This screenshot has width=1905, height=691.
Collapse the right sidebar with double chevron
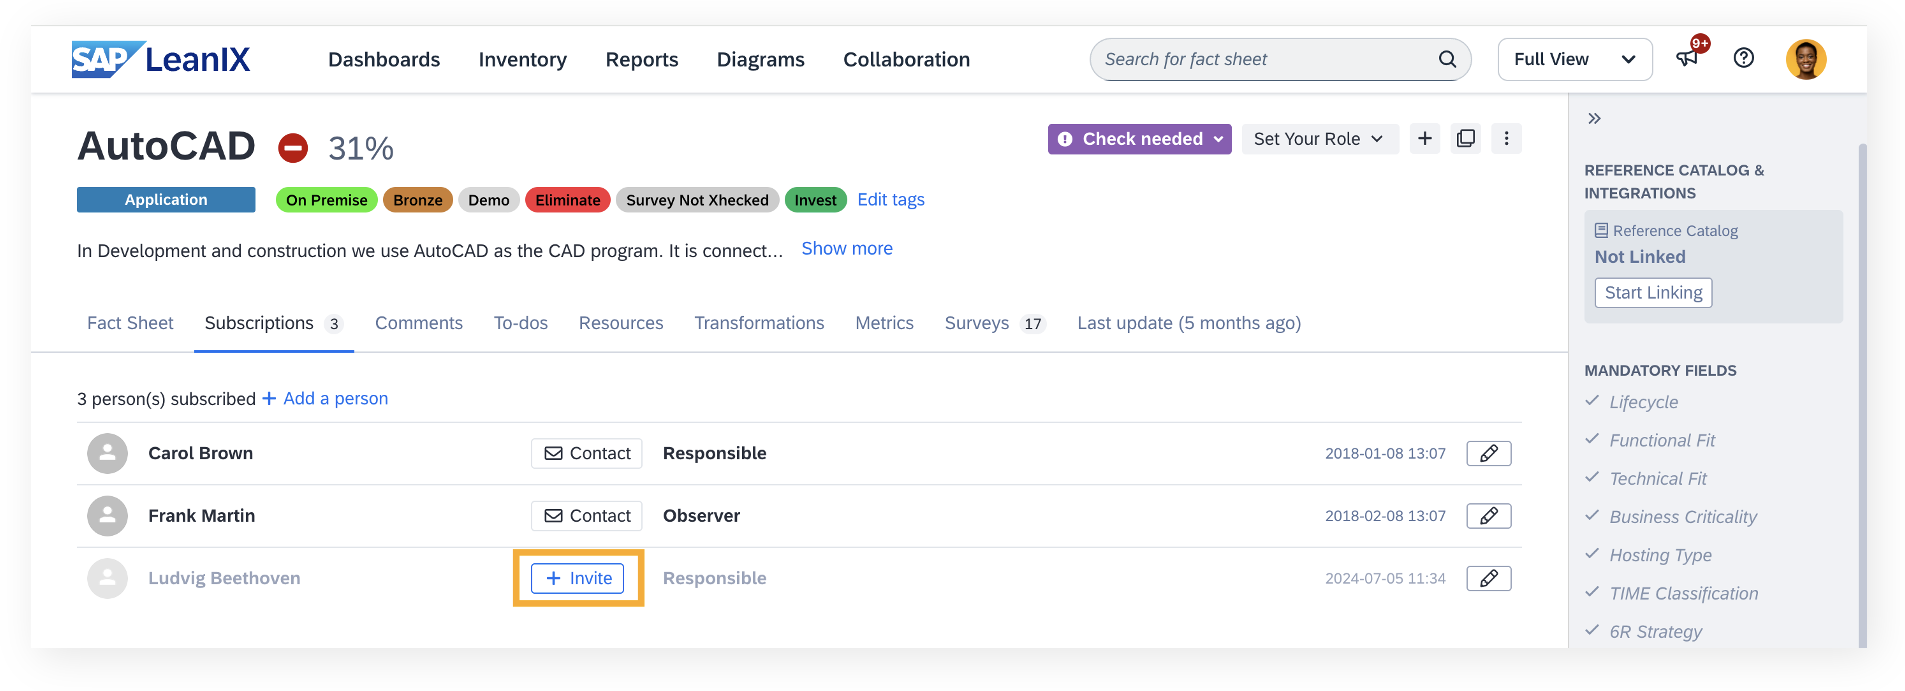point(1595,118)
